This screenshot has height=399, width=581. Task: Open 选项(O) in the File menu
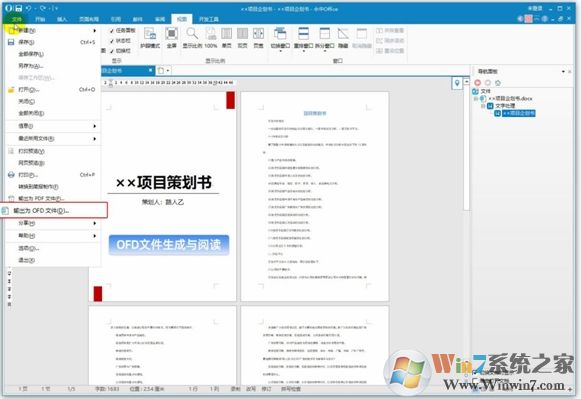click(52, 248)
